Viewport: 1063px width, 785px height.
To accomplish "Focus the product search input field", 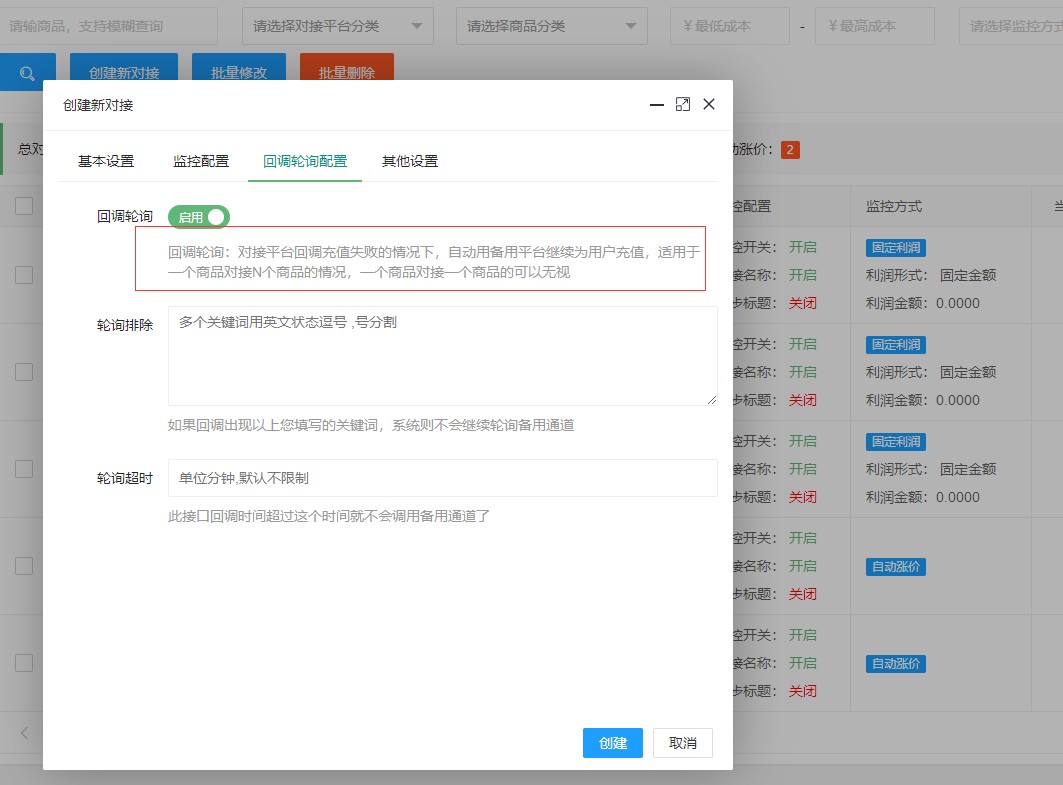I will (x=108, y=26).
